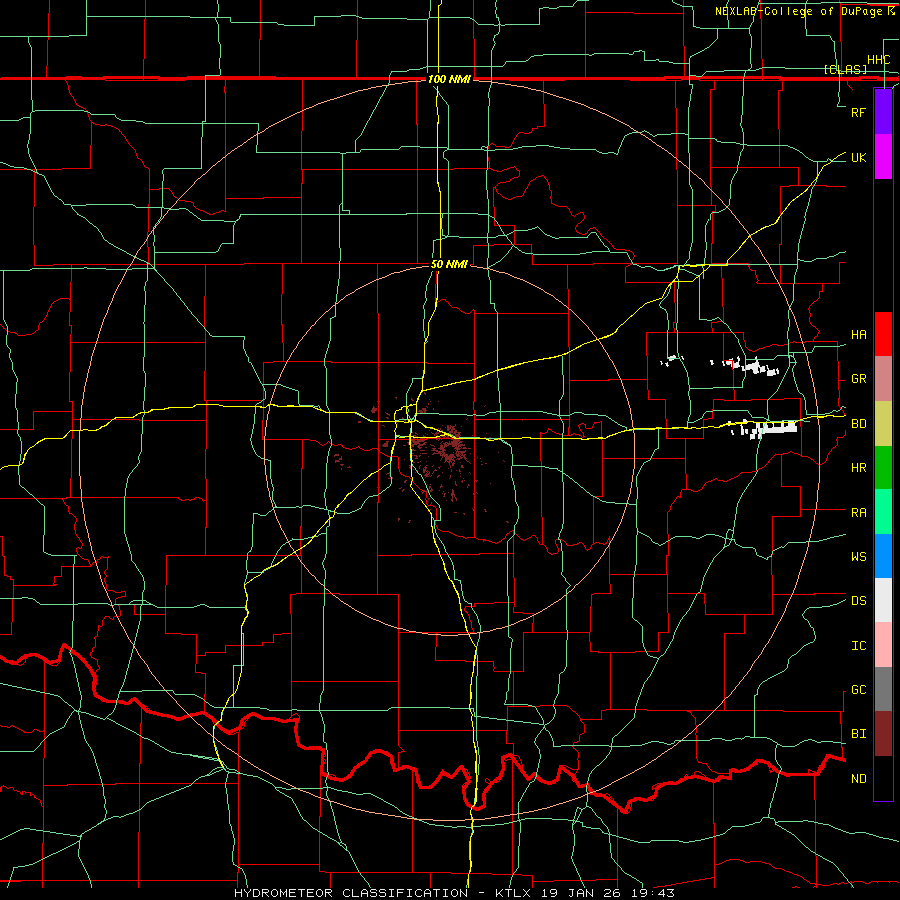The height and width of the screenshot is (900, 900).
Task: Click the ND legend label
Action: (x=858, y=779)
